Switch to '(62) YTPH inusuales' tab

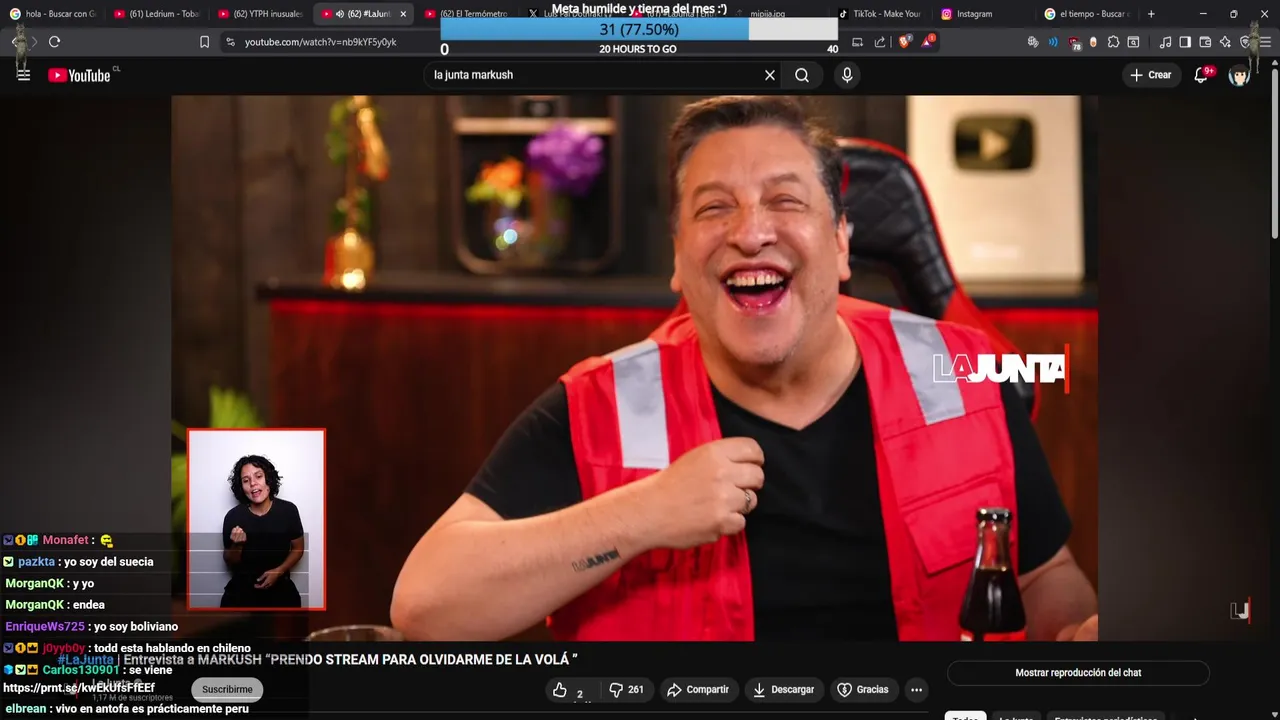tap(260, 14)
